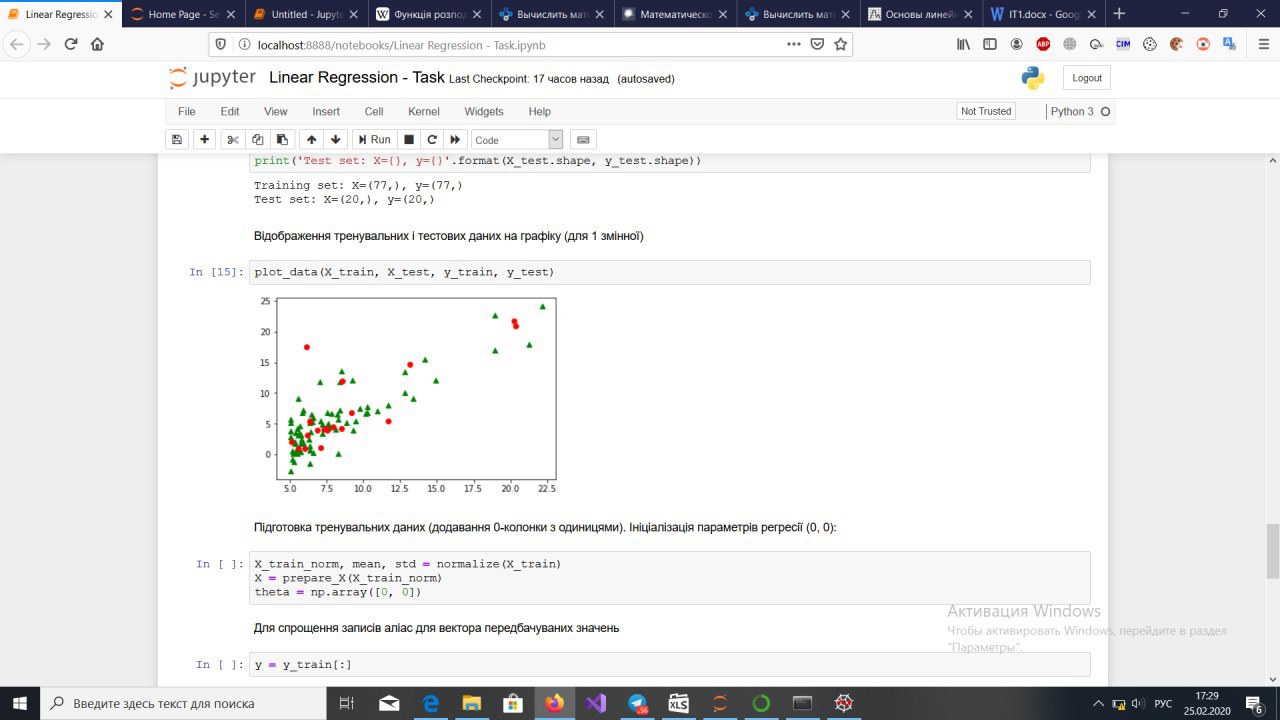Open the command palette keyboard icon
Viewport: 1280px width, 720px height.
click(x=584, y=140)
